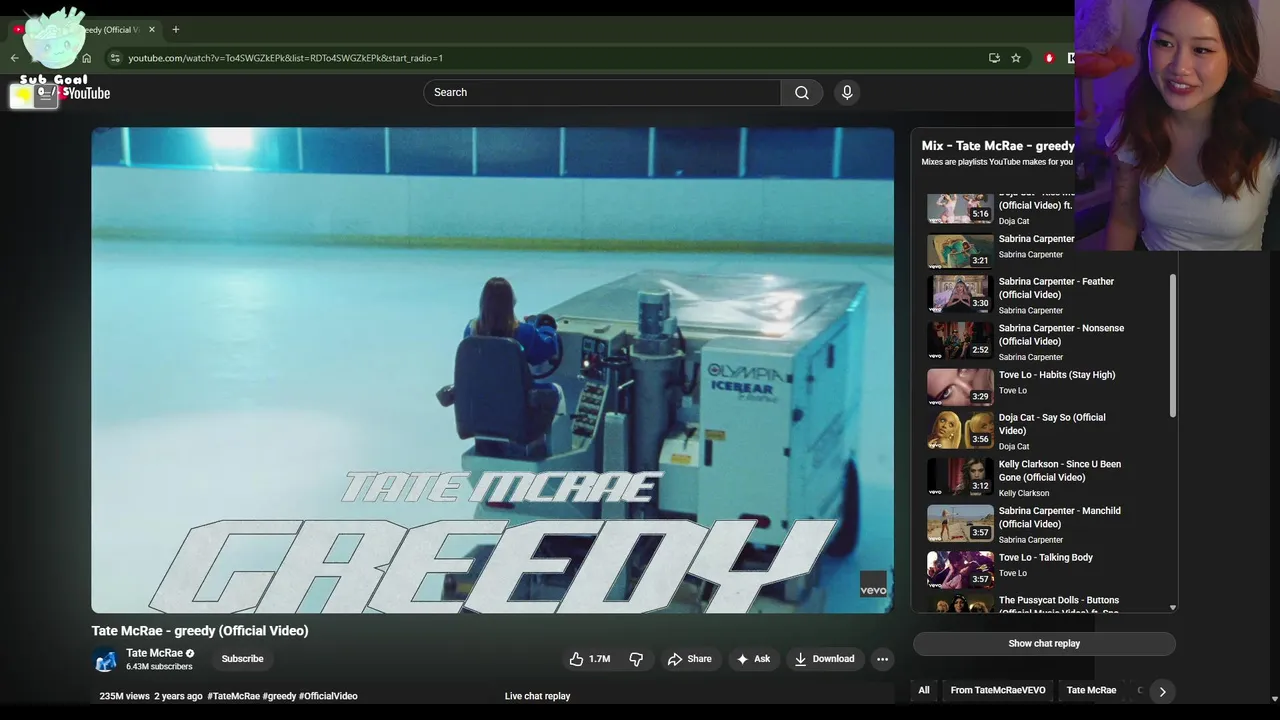Viewport: 1280px width, 720px height.
Task: Click the magnifying glass search button
Action: 802,92
